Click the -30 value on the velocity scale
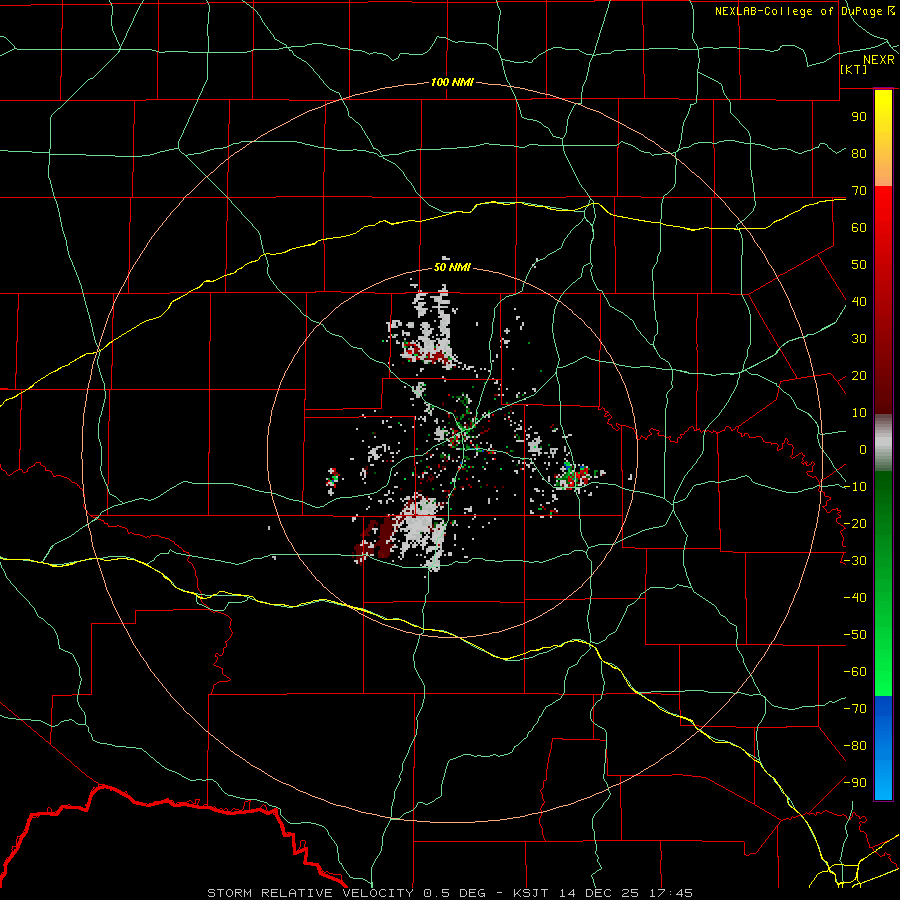Image resolution: width=900 pixels, height=900 pixels. (855, 561)
